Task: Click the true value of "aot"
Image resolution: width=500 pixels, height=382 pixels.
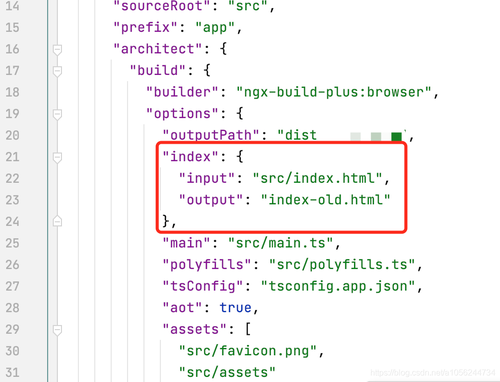Action: (x=236, y=308)
